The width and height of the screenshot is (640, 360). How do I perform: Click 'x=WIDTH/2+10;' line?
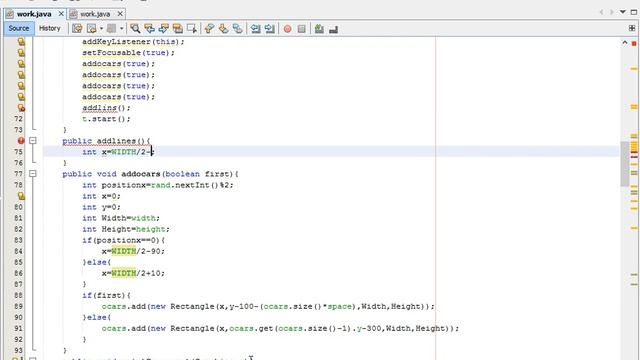tap(133, 273)
